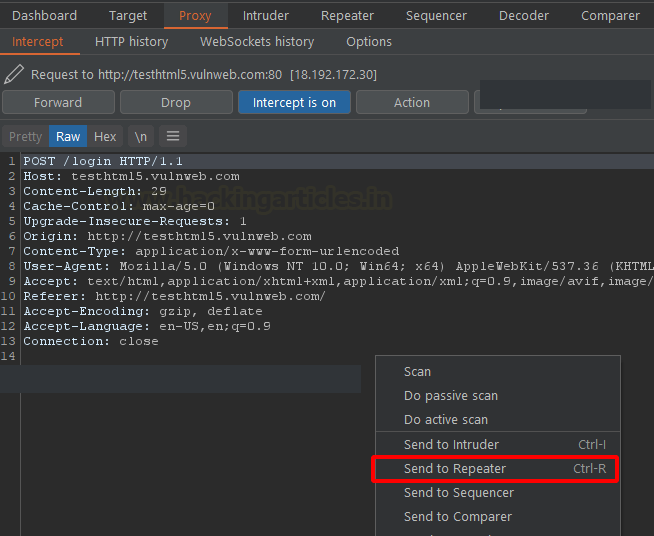Select the Proxy main tab
The width and height of the screenshot is (654, 536).
point(195,15)
